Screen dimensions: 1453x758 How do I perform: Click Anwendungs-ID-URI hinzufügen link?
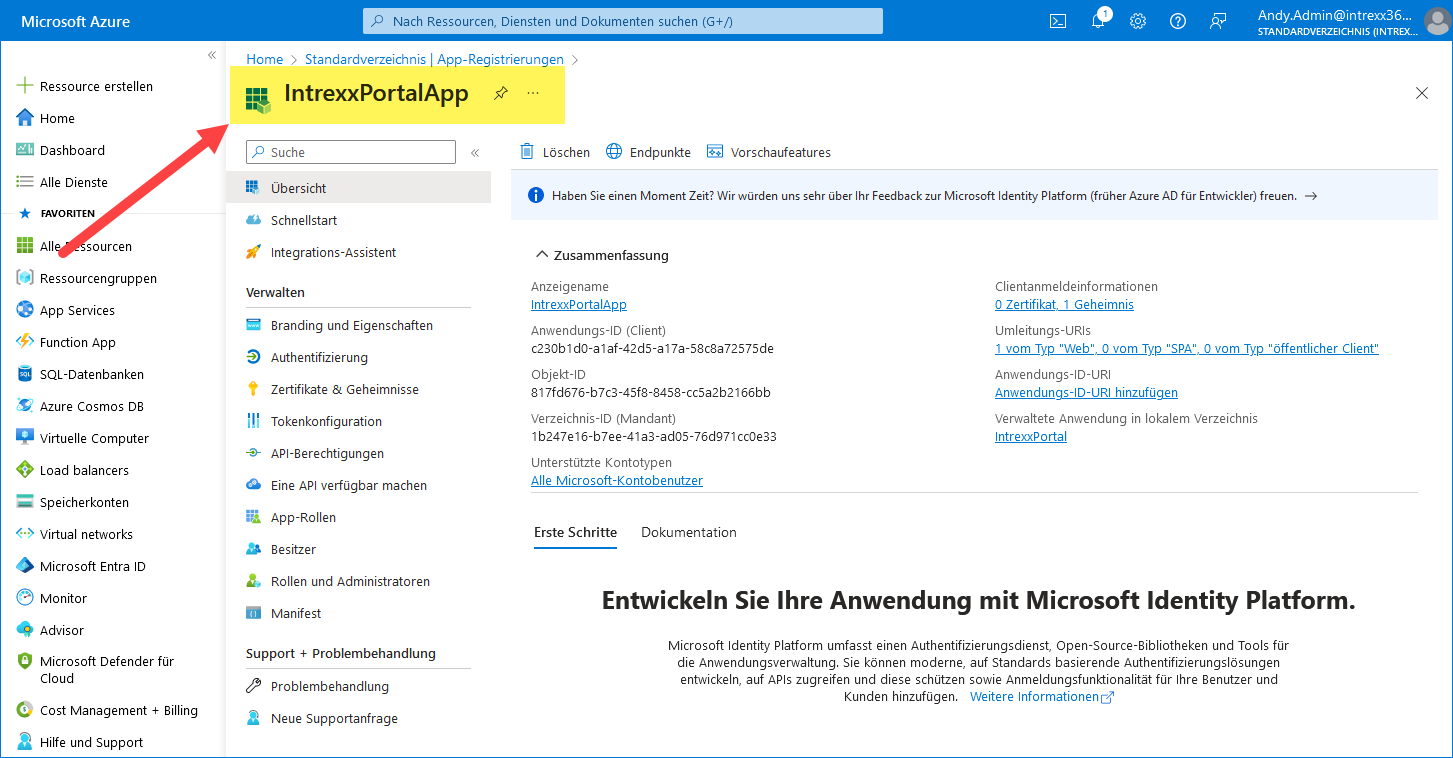pos(1086,393)
